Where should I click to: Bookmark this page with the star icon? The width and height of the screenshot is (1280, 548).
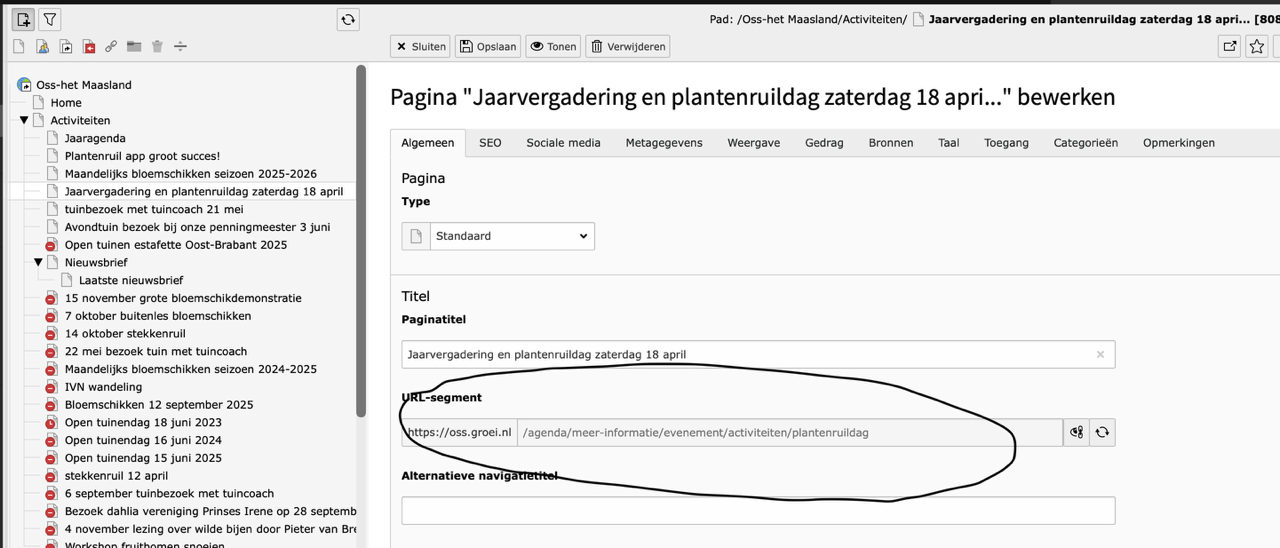(x=1257, y=46)
